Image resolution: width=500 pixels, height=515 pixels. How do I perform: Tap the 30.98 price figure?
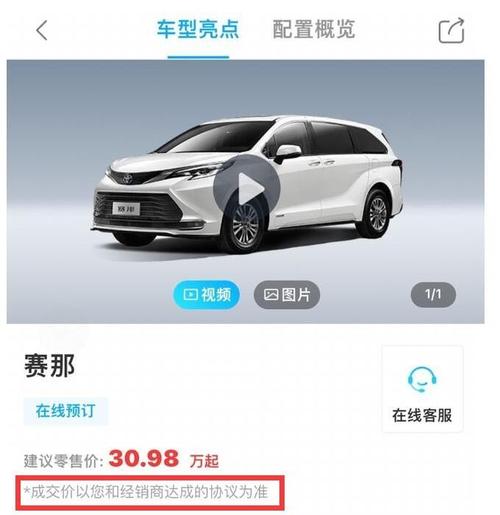144,459
